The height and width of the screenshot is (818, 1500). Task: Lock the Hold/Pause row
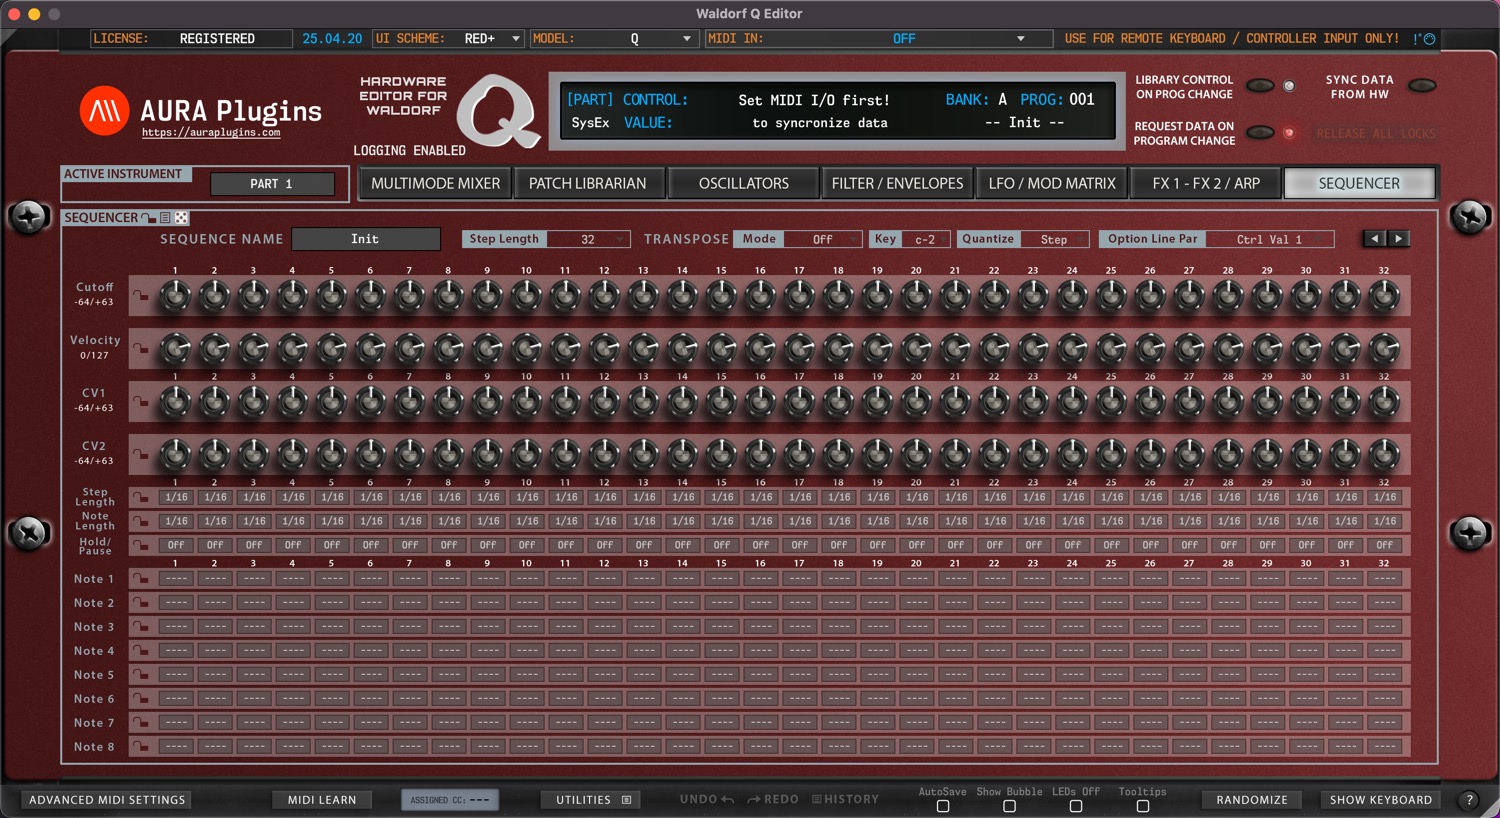tap(141, 545)
